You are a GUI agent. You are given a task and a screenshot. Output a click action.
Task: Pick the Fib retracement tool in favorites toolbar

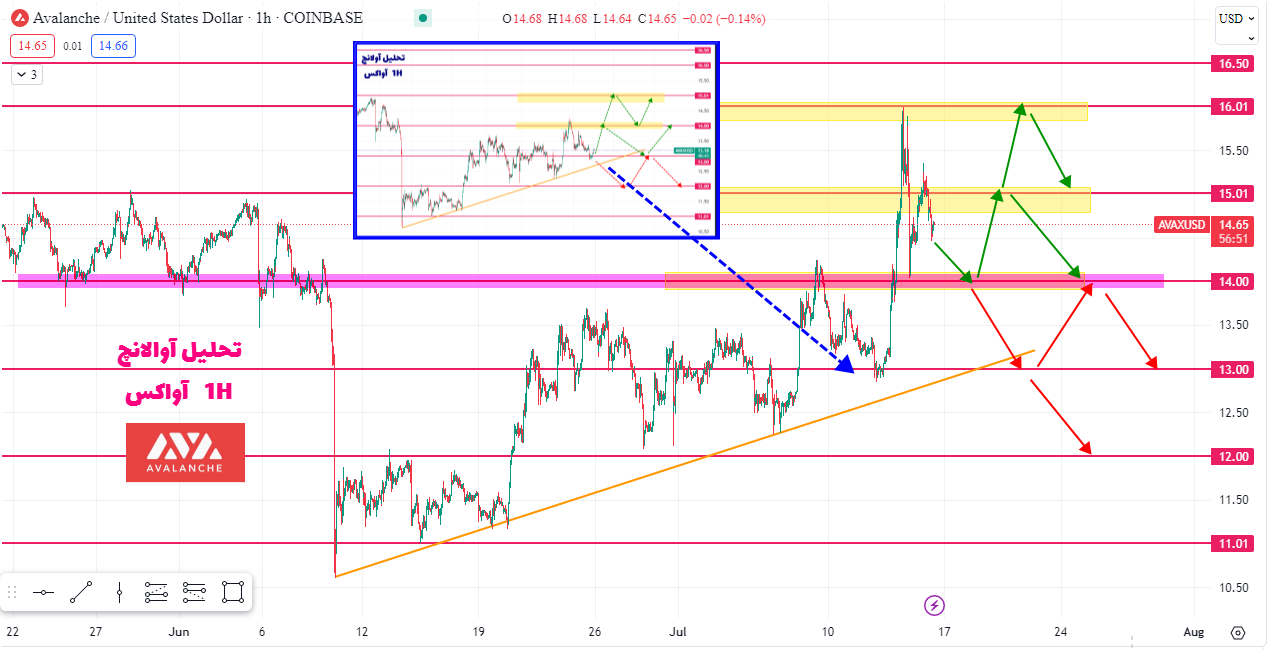coord(156,592)
